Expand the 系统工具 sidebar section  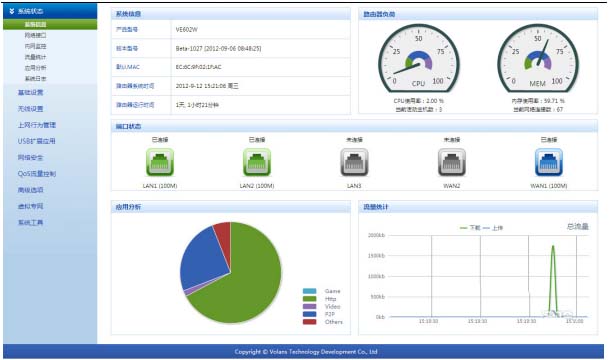30,223
